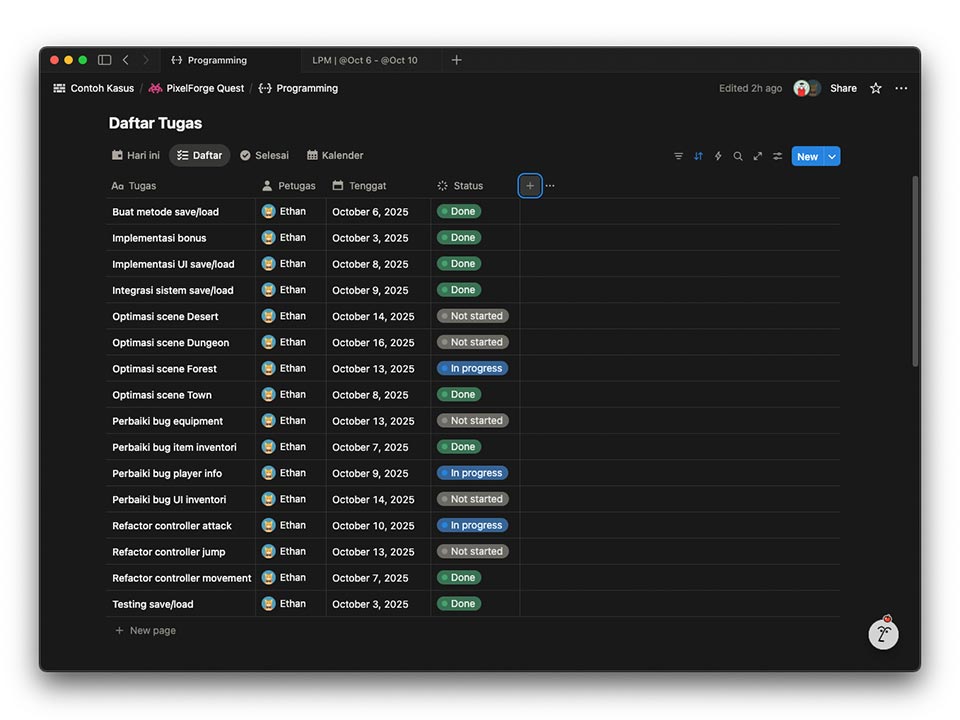960x720 pixels.
Task: Open the AI assistant face button
Action: tap(883, 633)
